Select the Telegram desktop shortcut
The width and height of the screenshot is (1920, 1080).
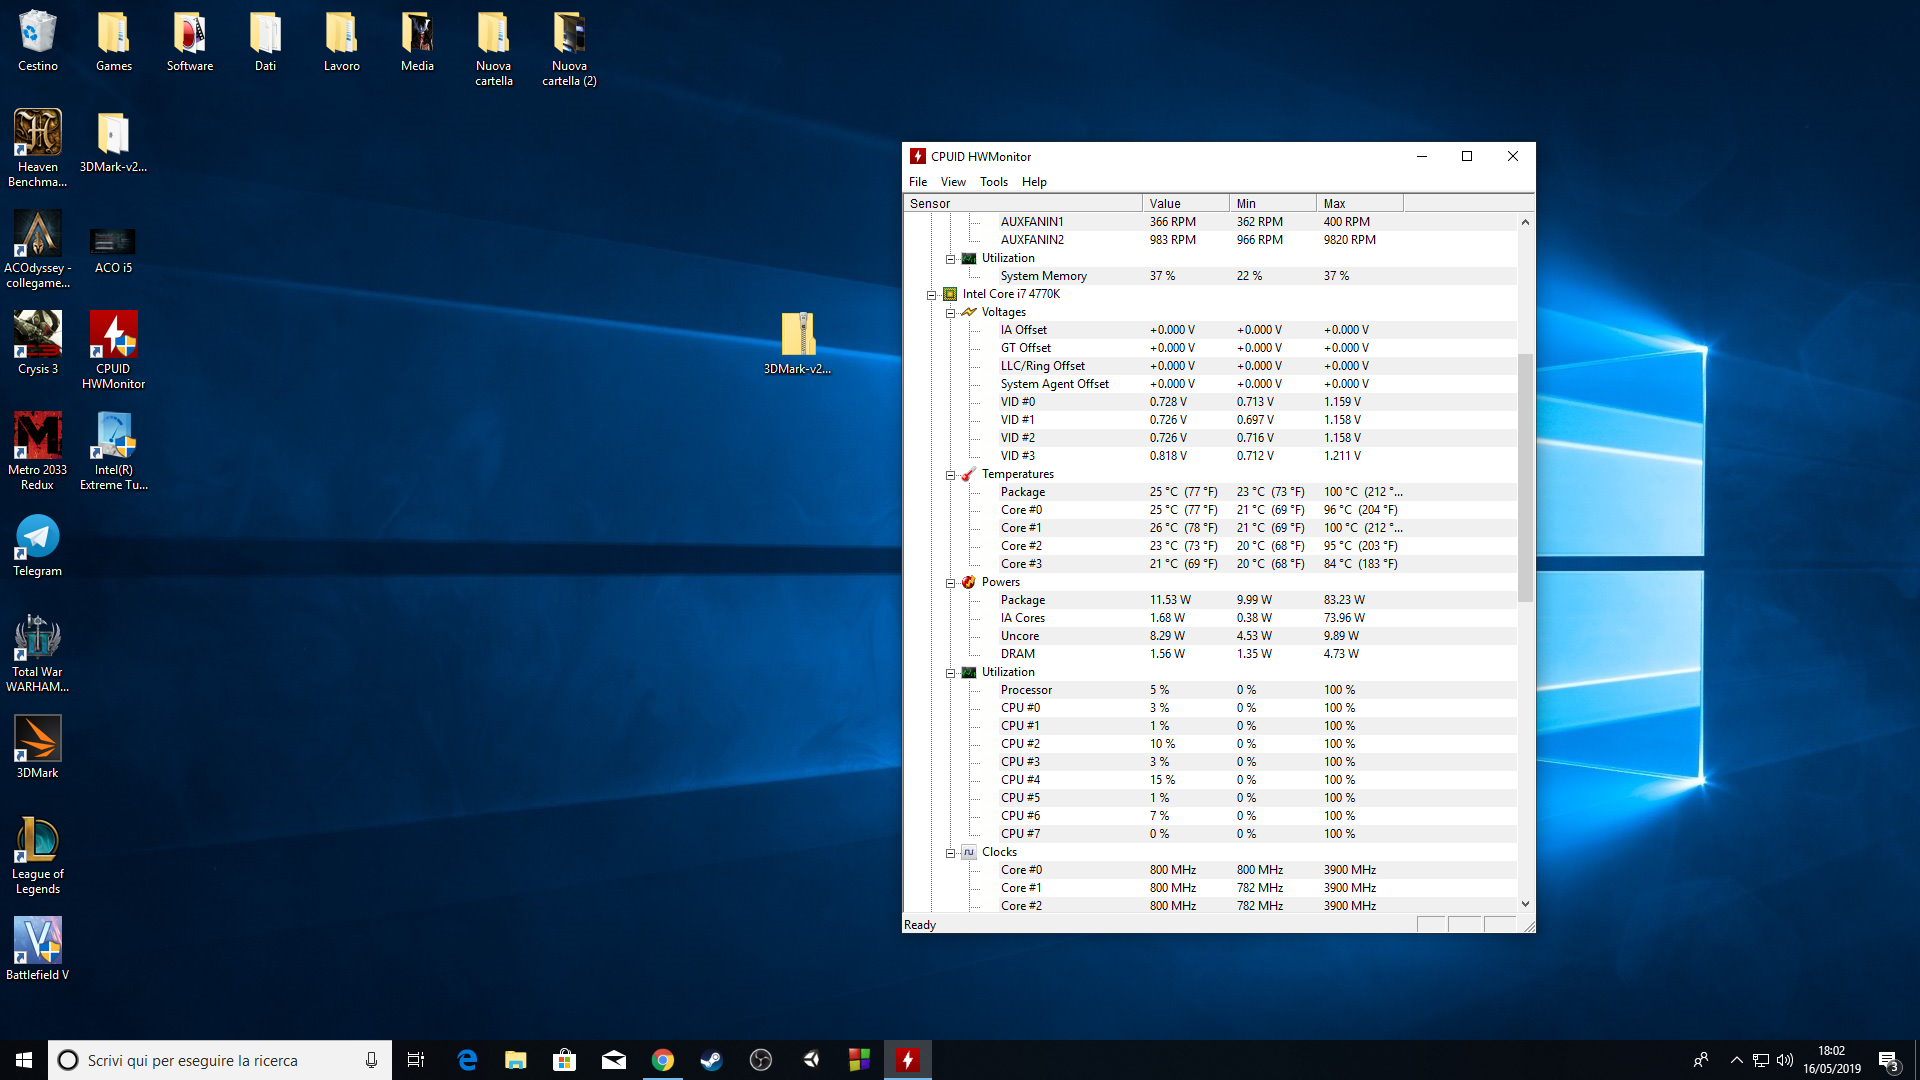(x=38, y=546)
